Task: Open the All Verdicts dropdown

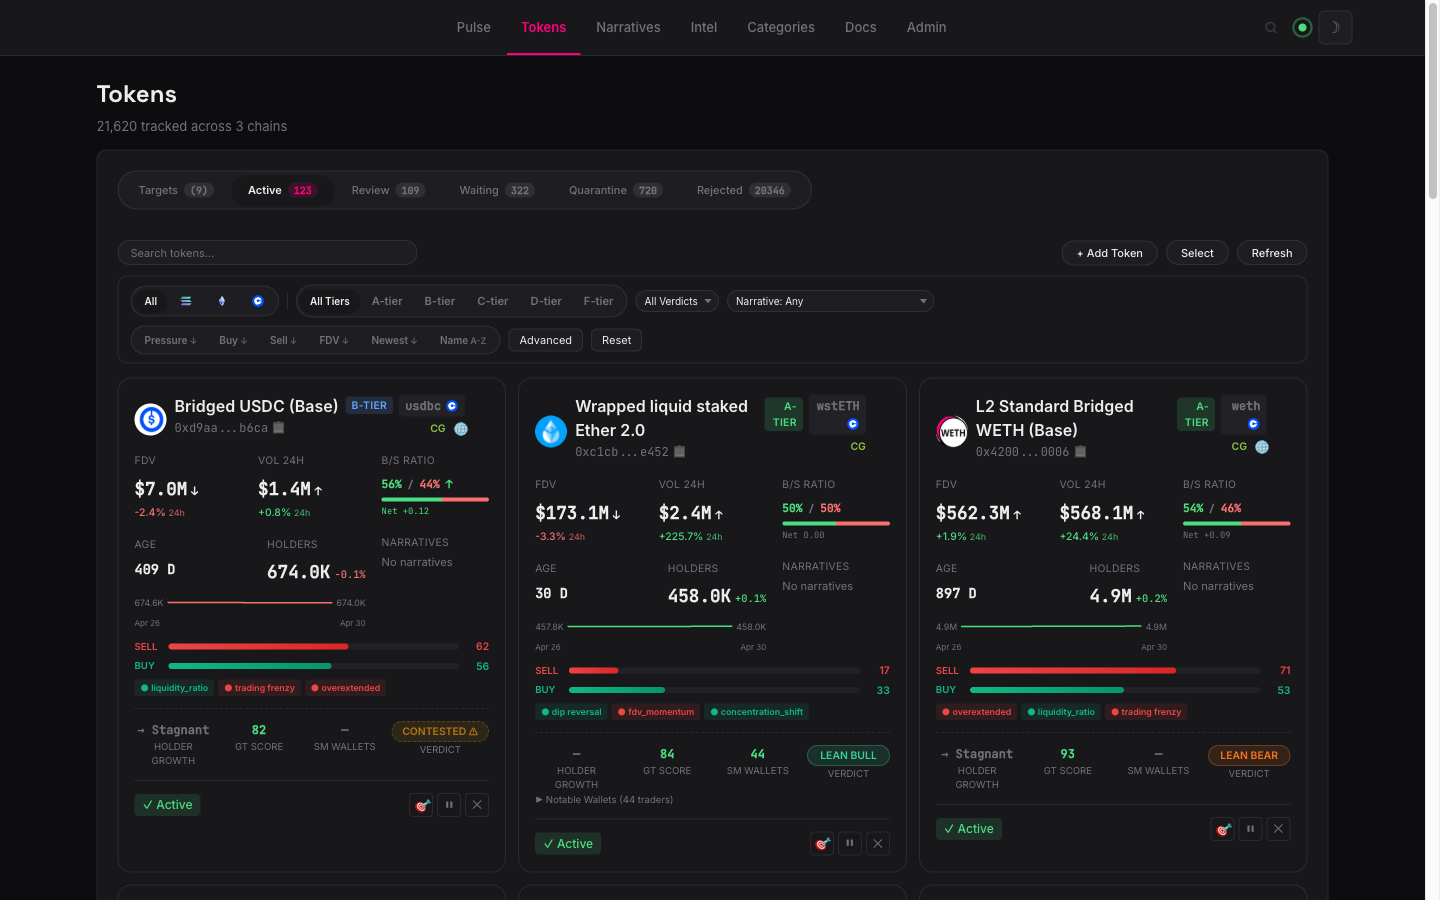Action: coord(677,301)
